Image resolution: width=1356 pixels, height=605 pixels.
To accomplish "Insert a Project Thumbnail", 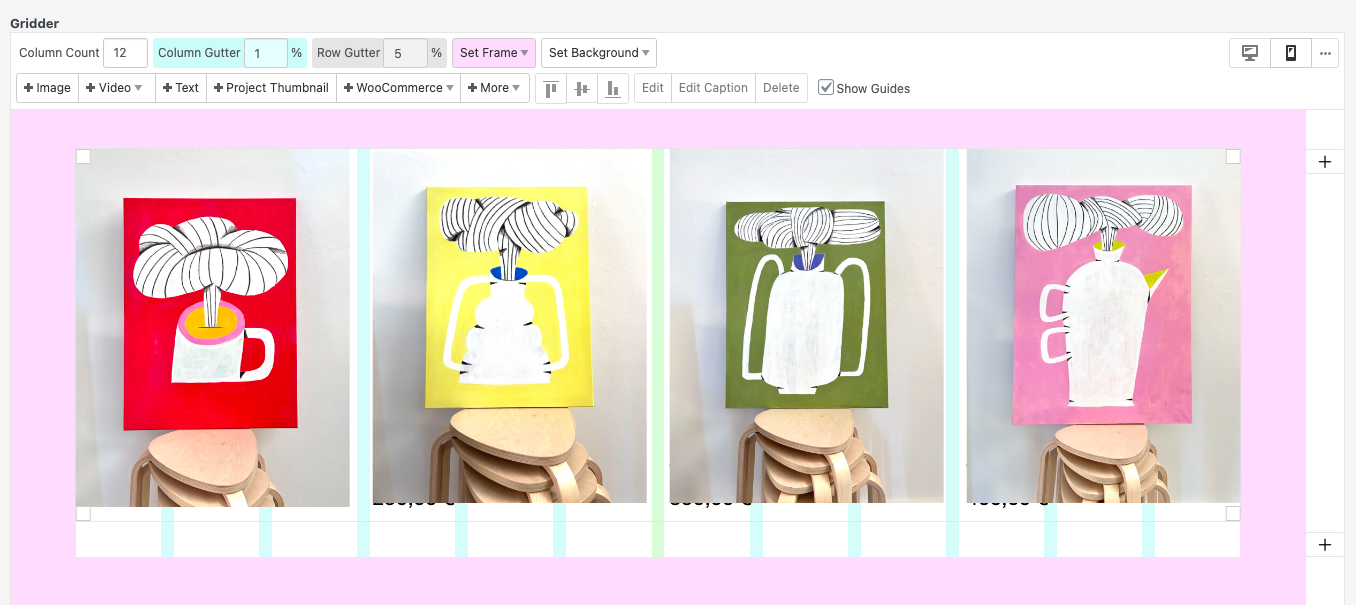I will [x=270, y=88].
